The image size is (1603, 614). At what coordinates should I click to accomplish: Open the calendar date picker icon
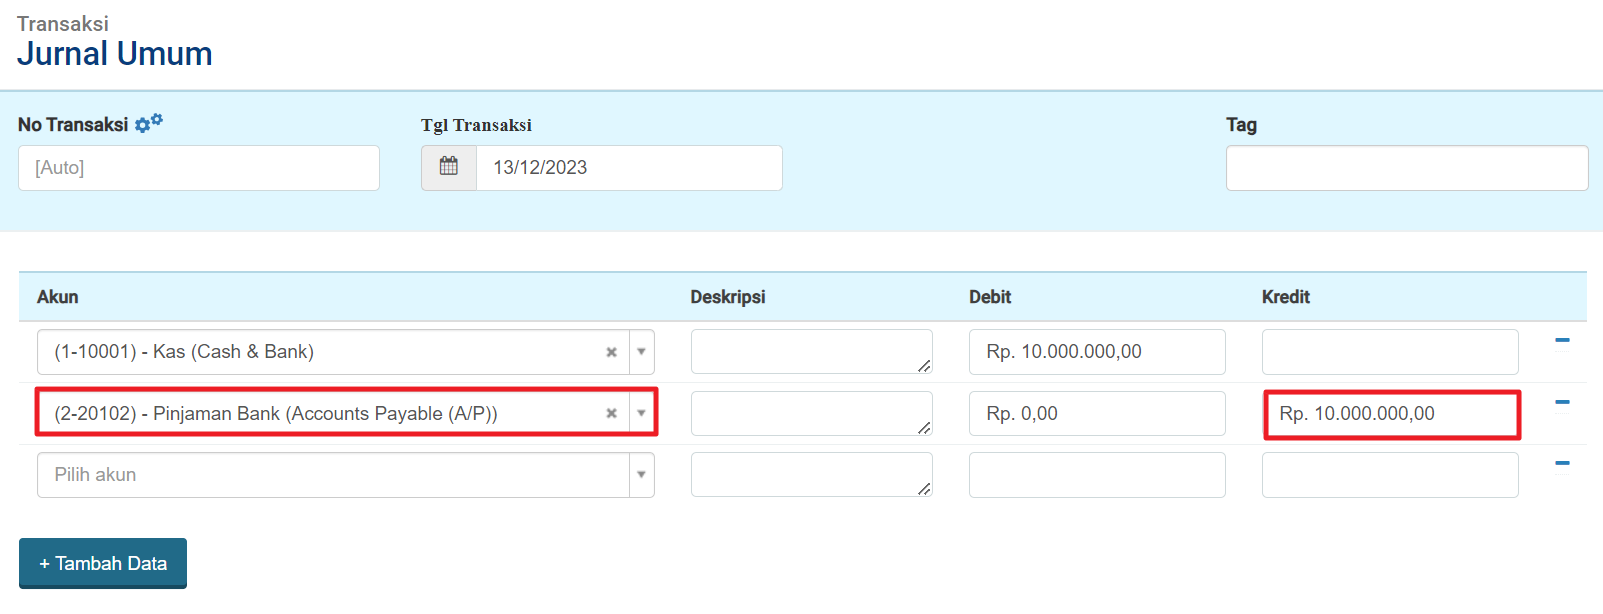449,167
